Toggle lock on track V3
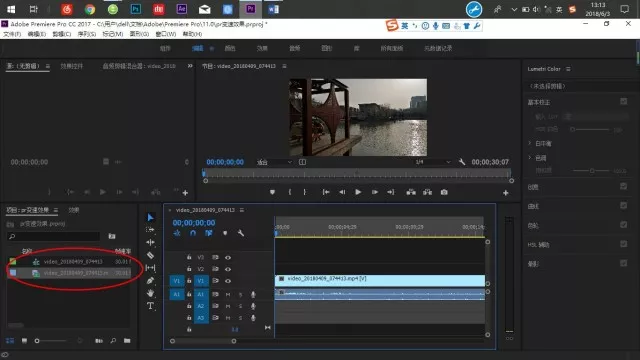The image size is (640, 360). (189, 257)
